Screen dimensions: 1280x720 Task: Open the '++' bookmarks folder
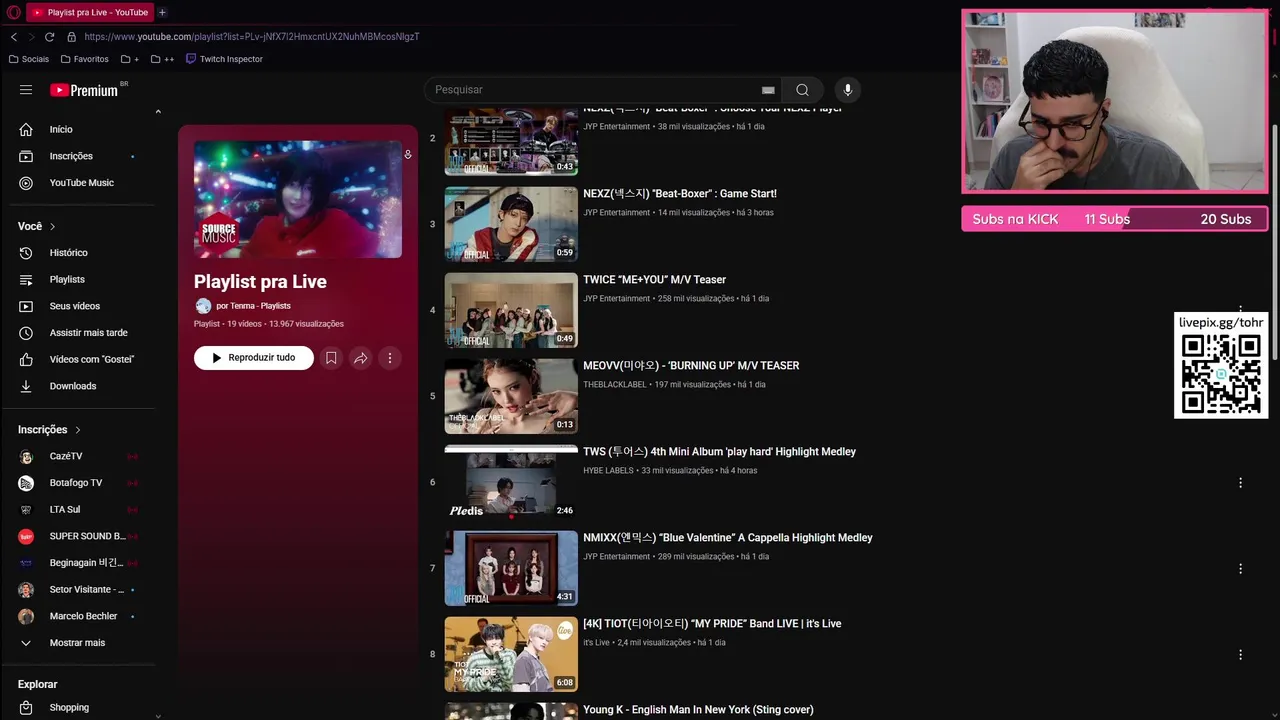coord(163,59)
